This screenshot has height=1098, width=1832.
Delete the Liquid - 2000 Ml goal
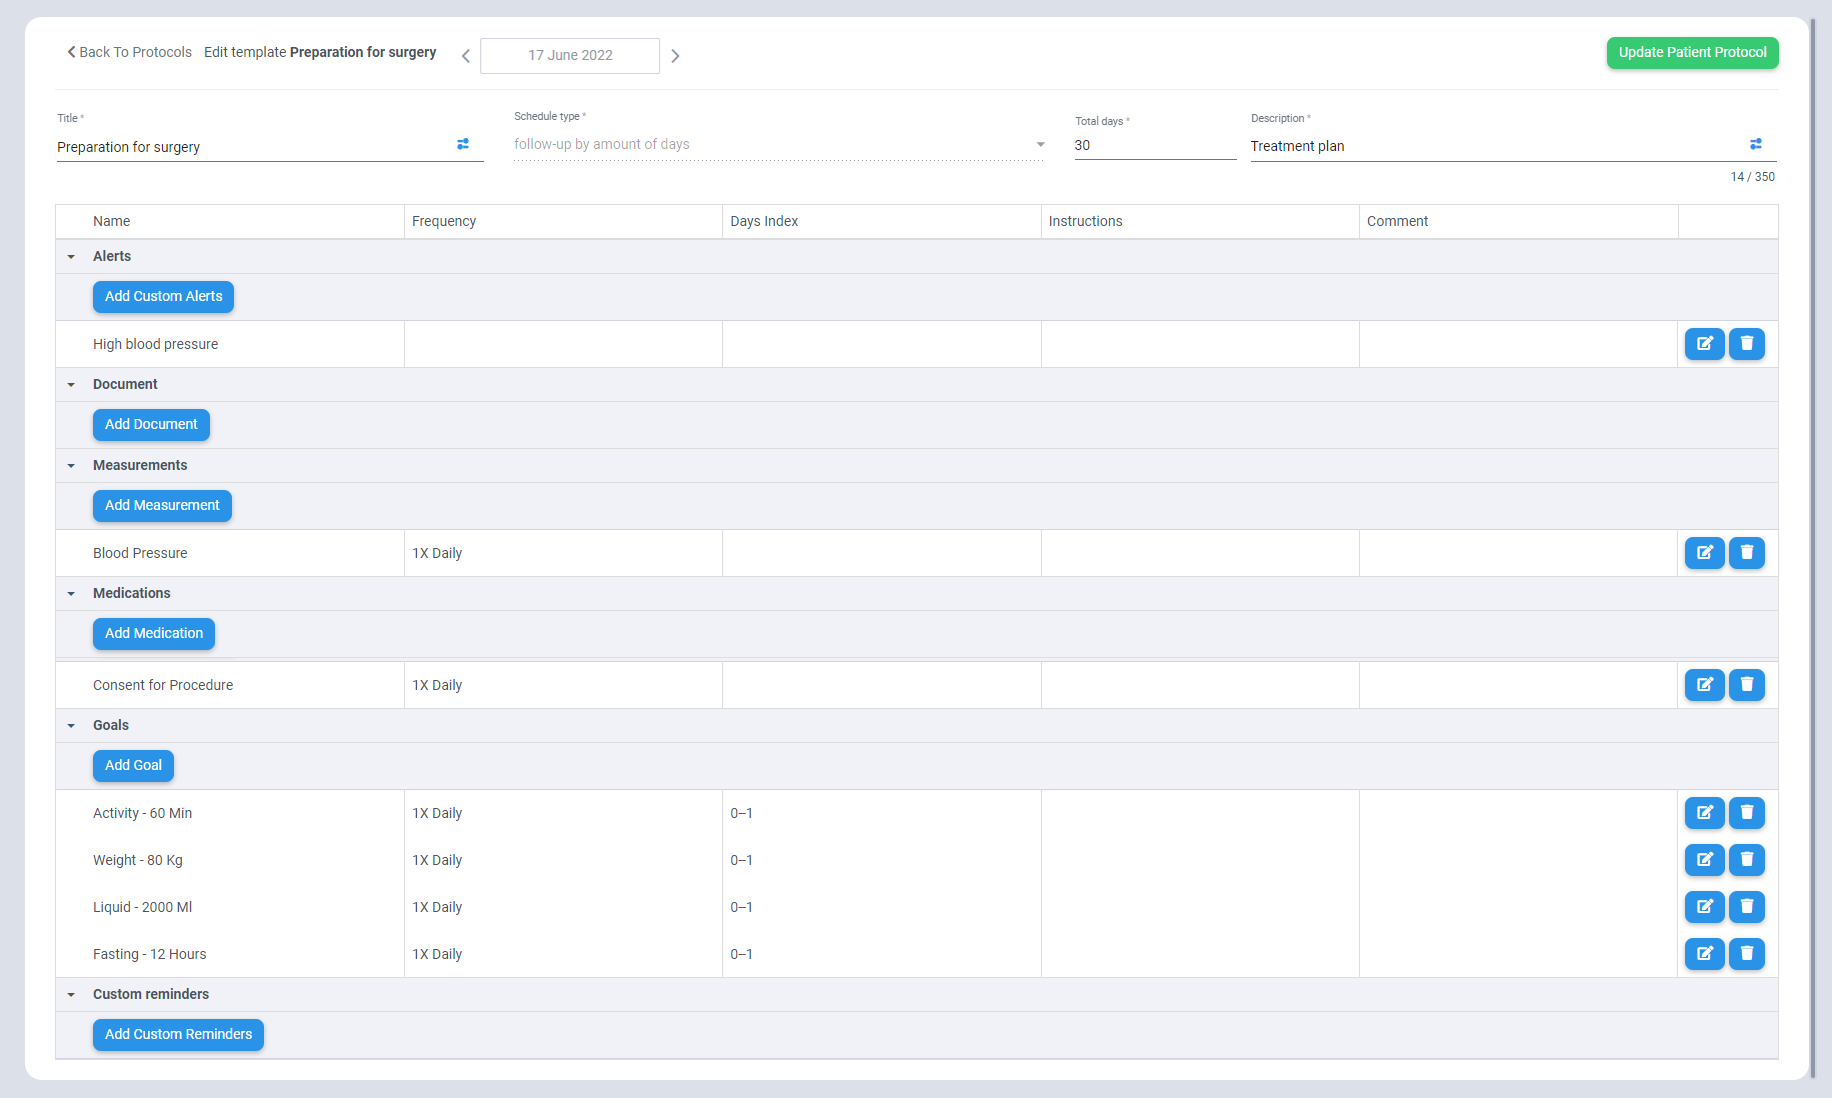pos(1746,907)
